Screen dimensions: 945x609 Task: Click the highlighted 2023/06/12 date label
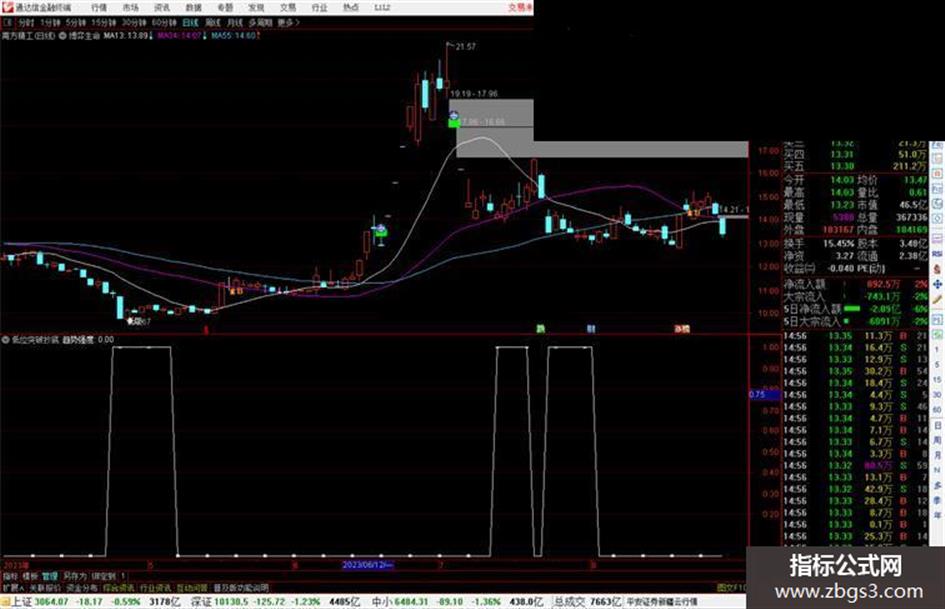point(367,565)
